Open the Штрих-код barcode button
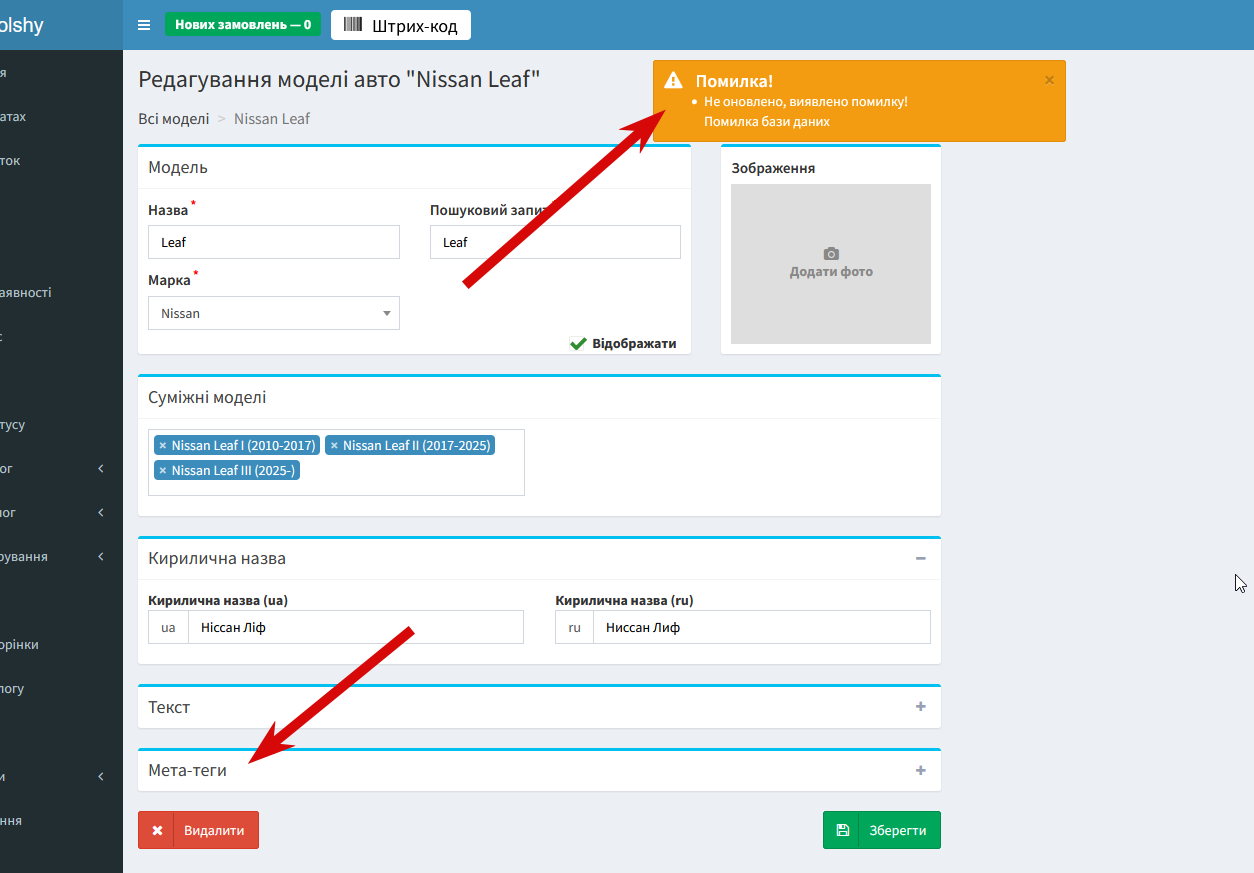This screenshot has width=1254, height=873. point(401,26)
